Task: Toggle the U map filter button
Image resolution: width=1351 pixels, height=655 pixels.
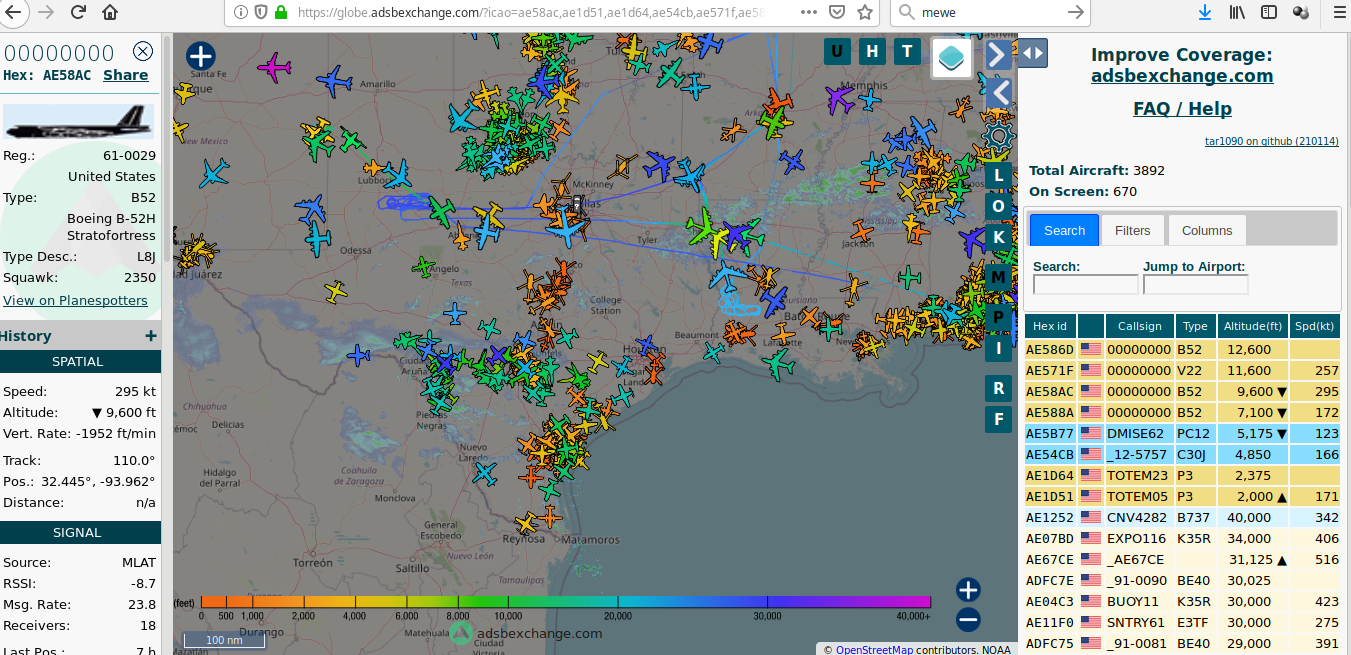Action: click(x=837, y=52)
